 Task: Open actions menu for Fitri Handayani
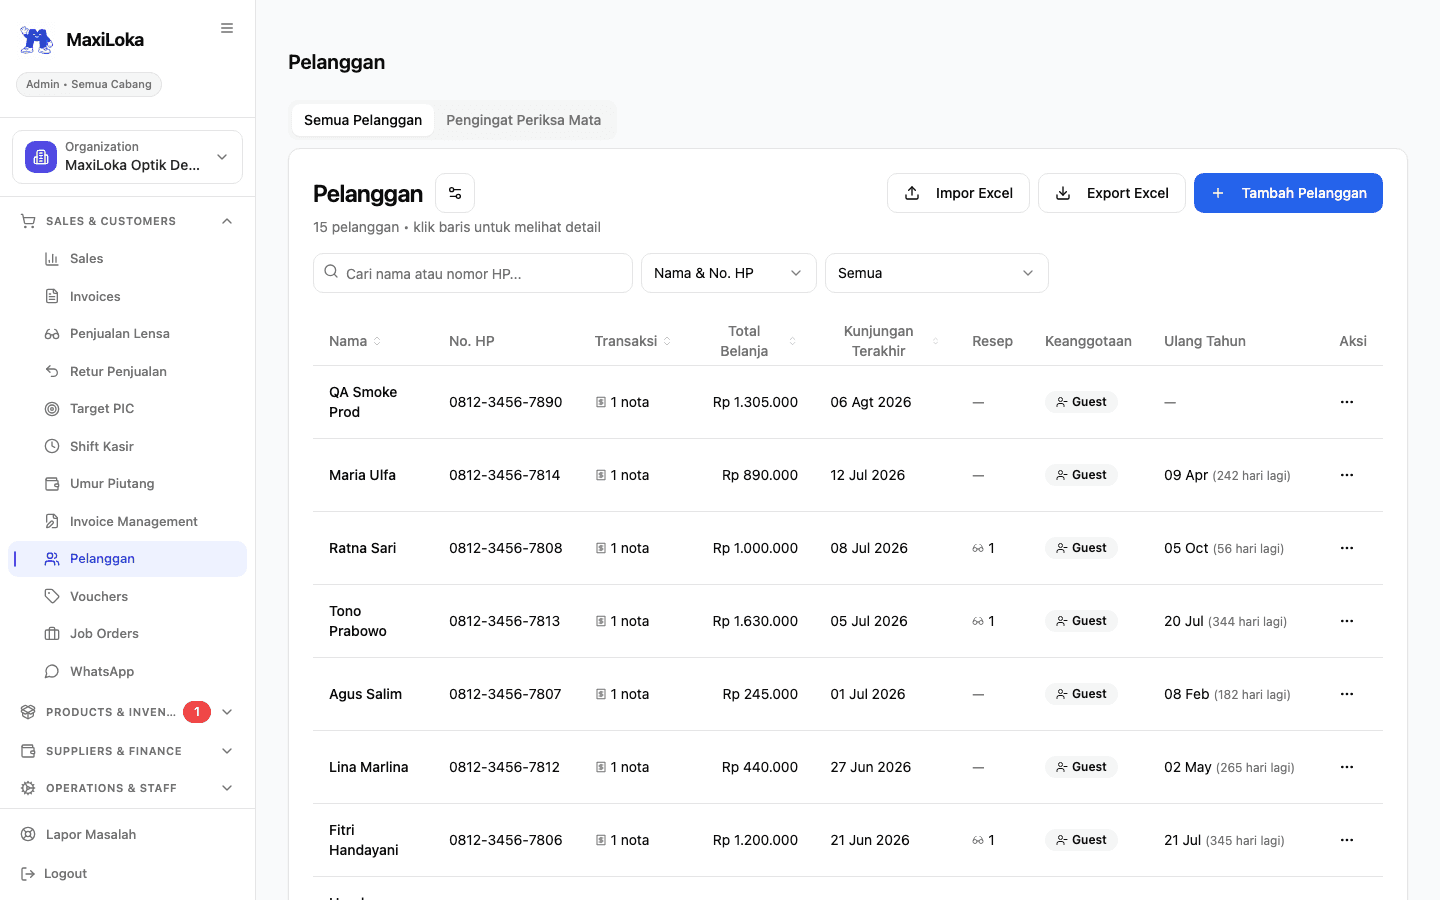coord(1347,840)
